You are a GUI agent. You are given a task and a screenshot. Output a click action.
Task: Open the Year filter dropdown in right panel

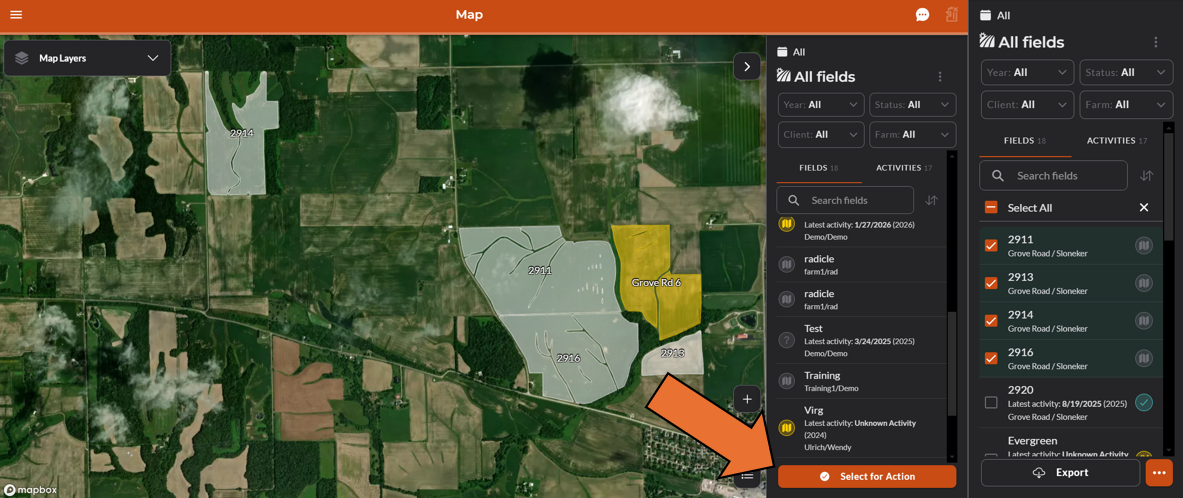(x=1028, y=72)
